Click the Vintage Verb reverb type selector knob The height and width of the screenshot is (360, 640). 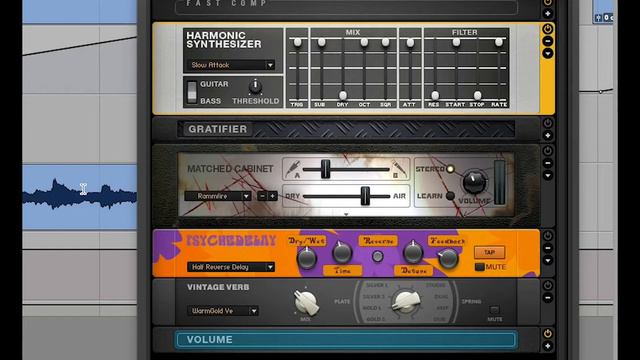tap(406, 302)
